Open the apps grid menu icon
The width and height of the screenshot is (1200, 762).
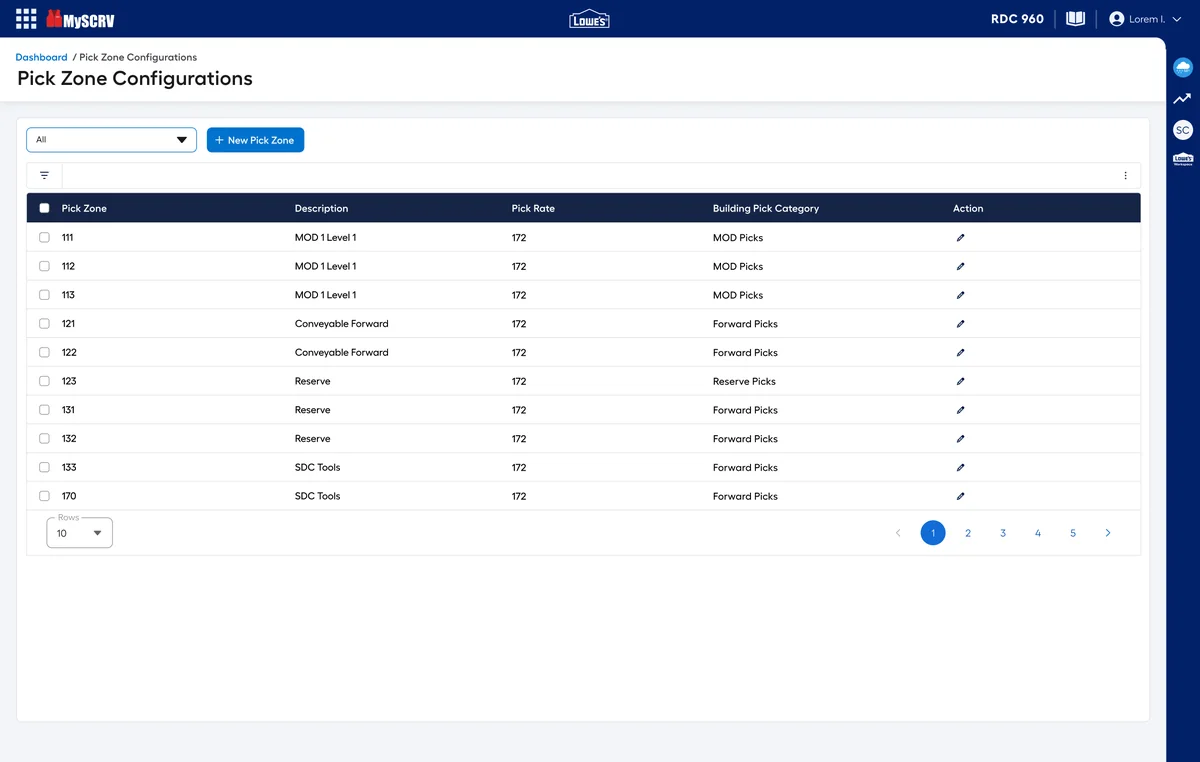pyautogui.click(x=26, y=19)
